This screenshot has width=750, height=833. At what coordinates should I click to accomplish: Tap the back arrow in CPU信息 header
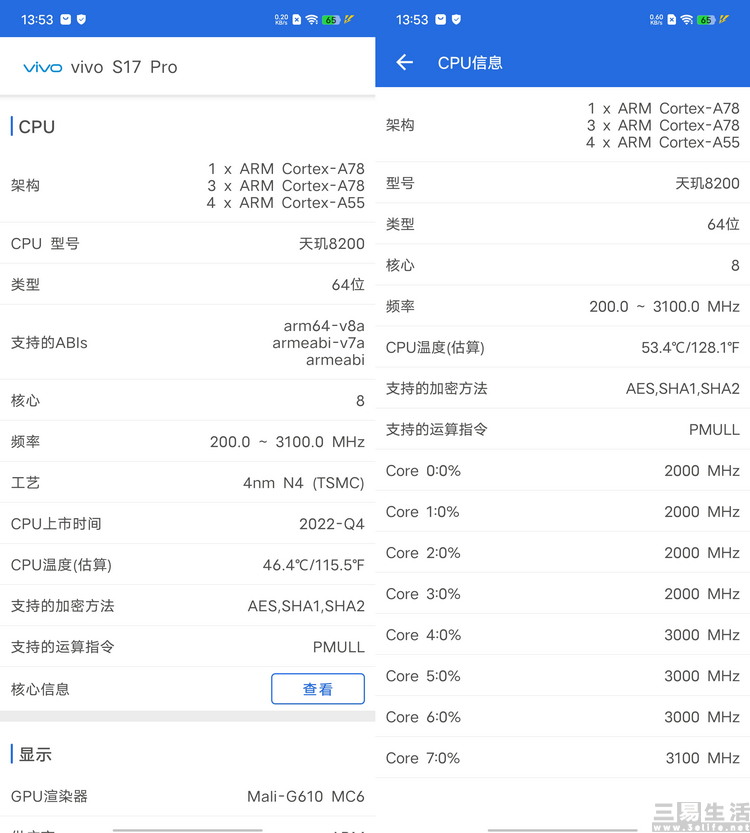point(404,62)
